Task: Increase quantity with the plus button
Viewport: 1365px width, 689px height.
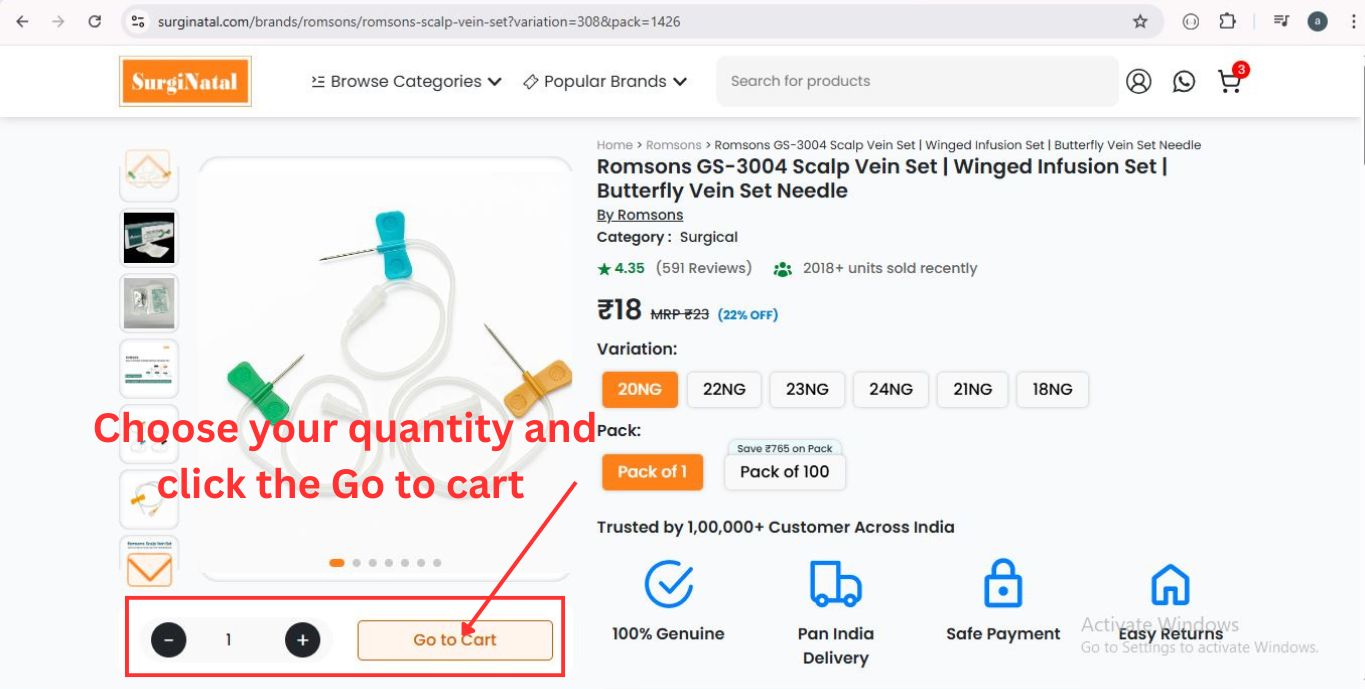Action: (x=302, y=640)
